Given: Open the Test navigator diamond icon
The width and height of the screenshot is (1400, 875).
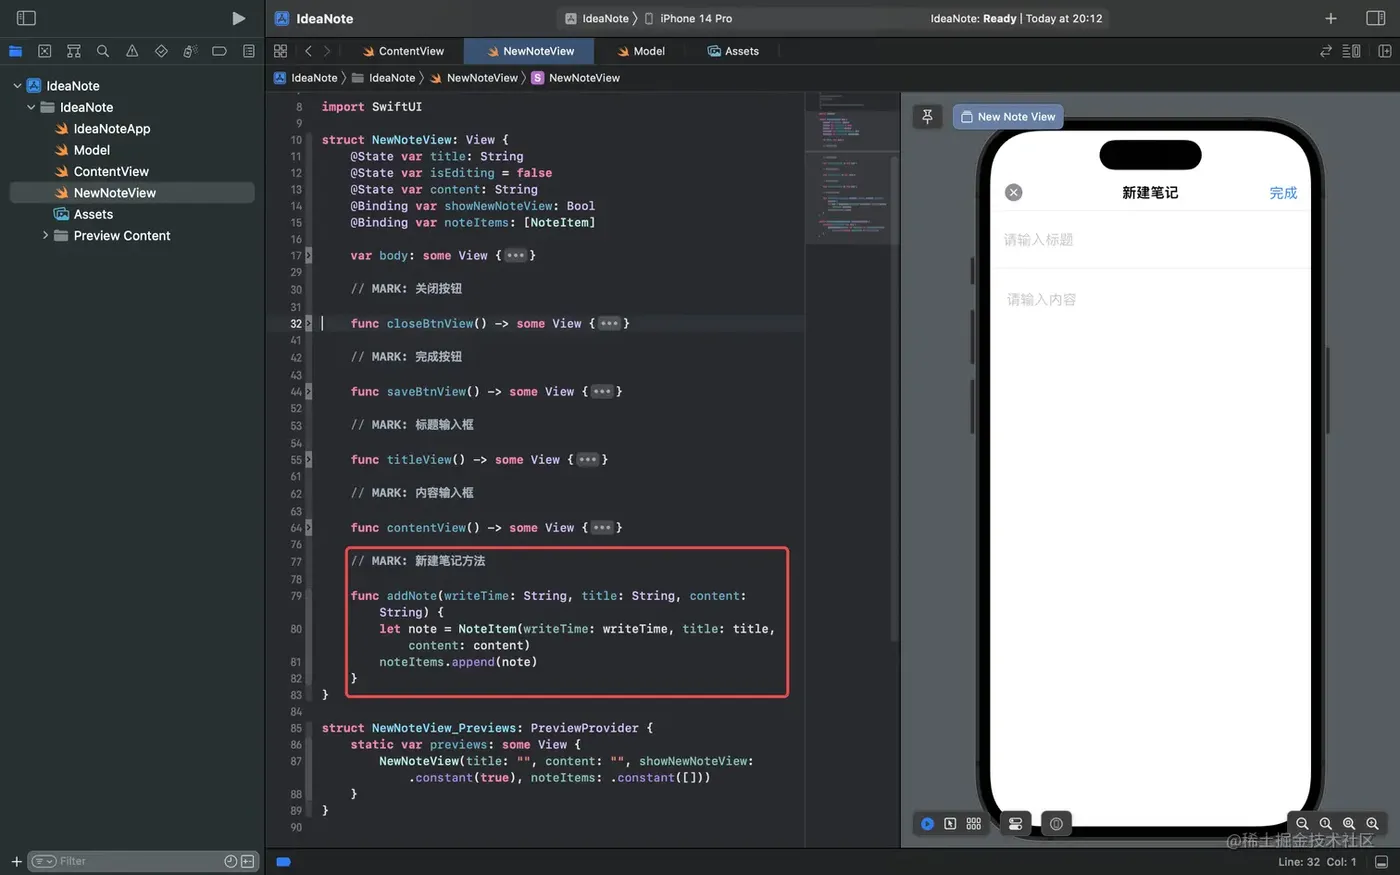Looking at the screenshot, I should pos(161,51).
